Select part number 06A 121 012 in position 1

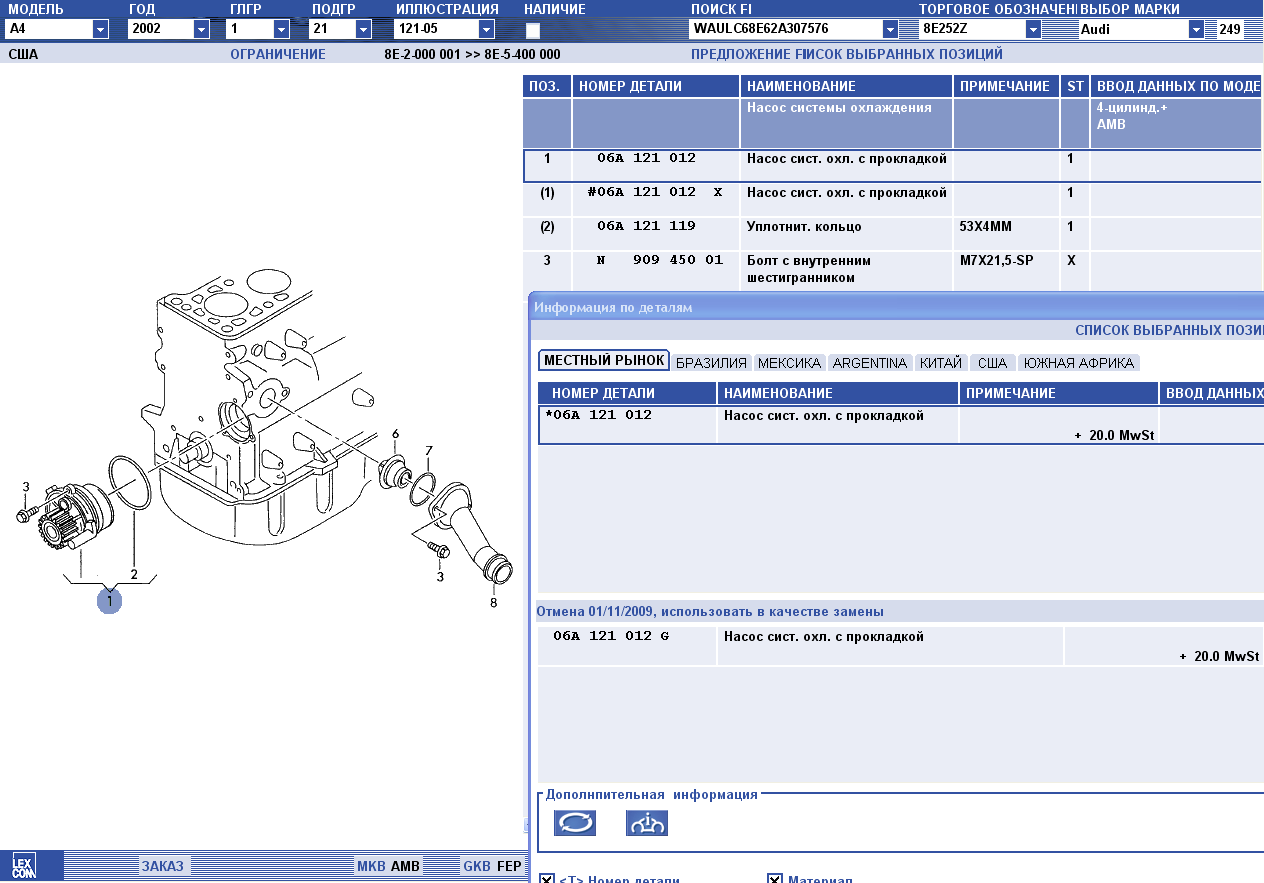(646, 158)
